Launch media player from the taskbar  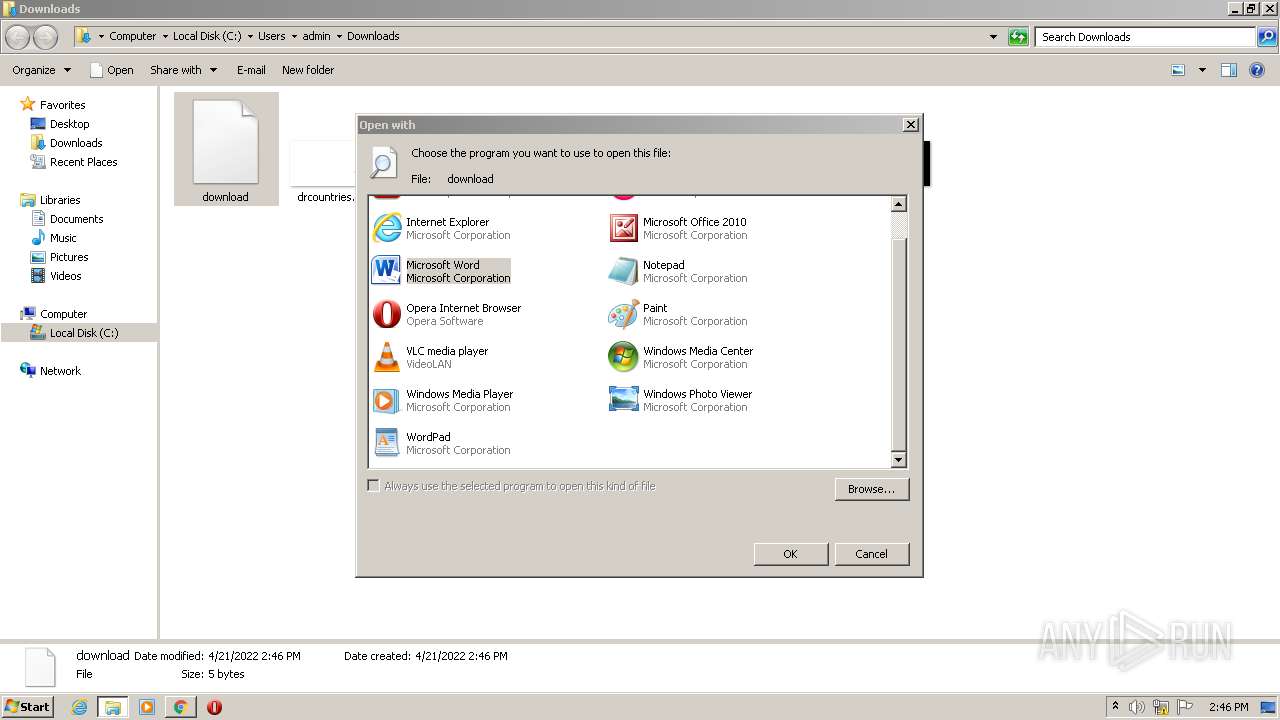pos(147,707)
